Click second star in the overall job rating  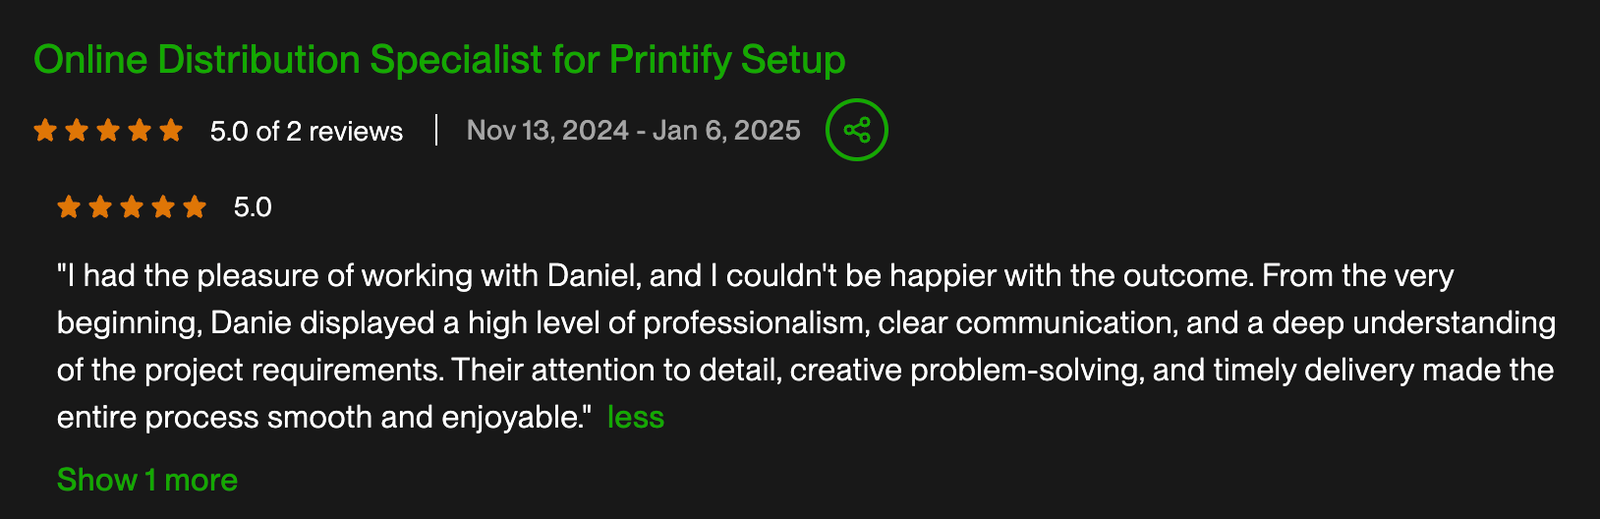pyautogui.click(x=77, y=130)
